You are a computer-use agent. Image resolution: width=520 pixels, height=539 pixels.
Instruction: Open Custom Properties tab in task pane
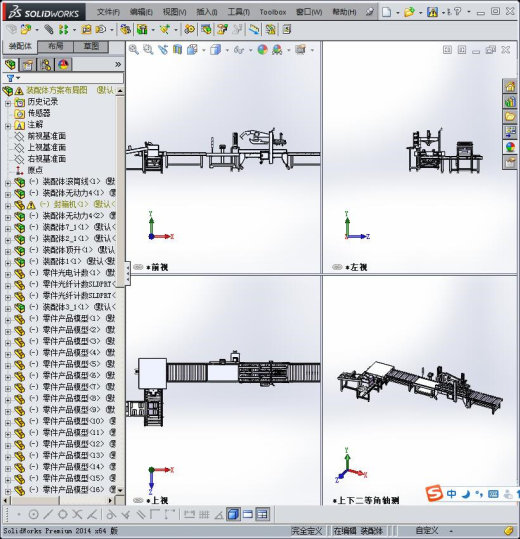[510, 162]
